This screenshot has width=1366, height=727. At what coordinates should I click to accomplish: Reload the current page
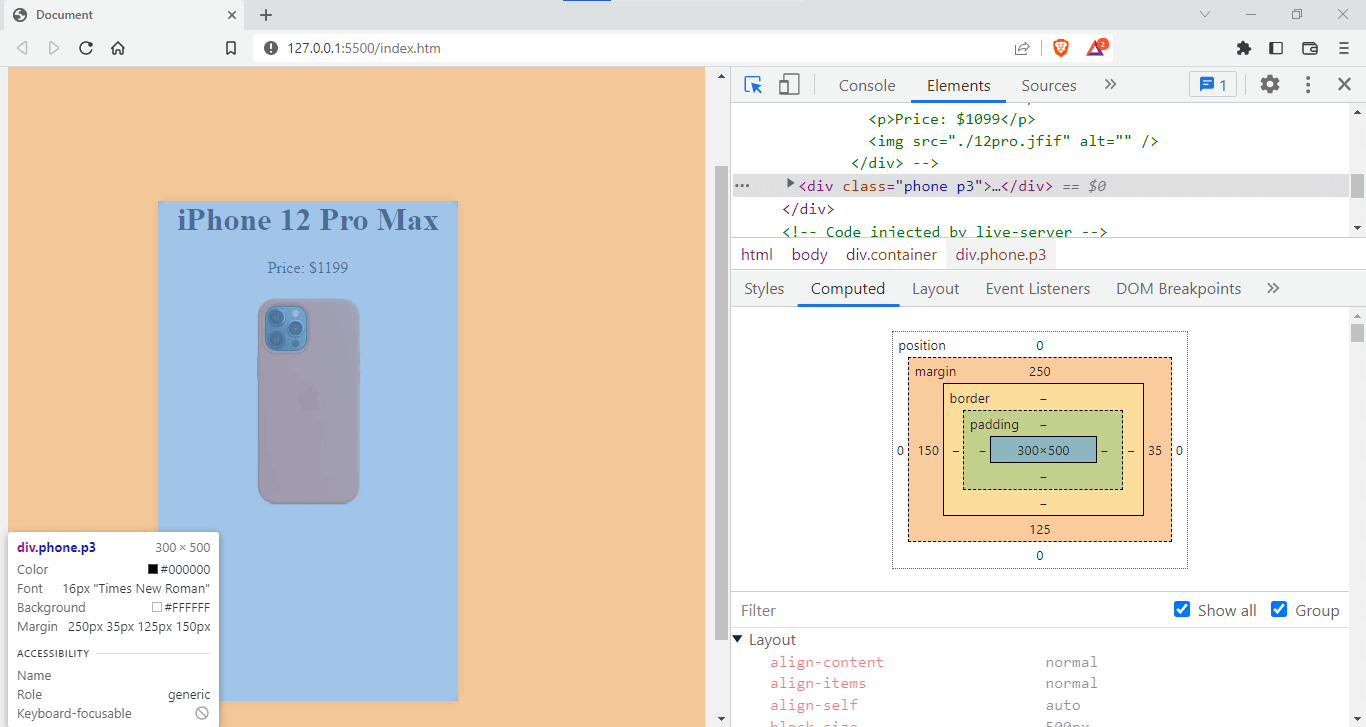86,48
